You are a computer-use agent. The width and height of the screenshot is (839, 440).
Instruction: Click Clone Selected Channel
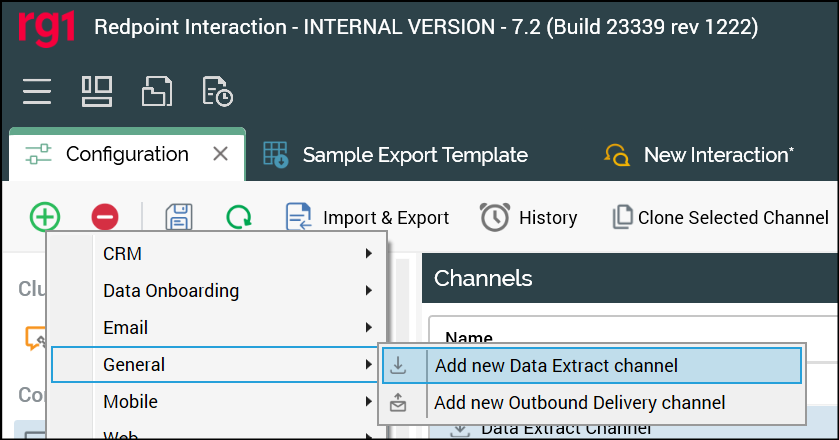tap(720, 217)
